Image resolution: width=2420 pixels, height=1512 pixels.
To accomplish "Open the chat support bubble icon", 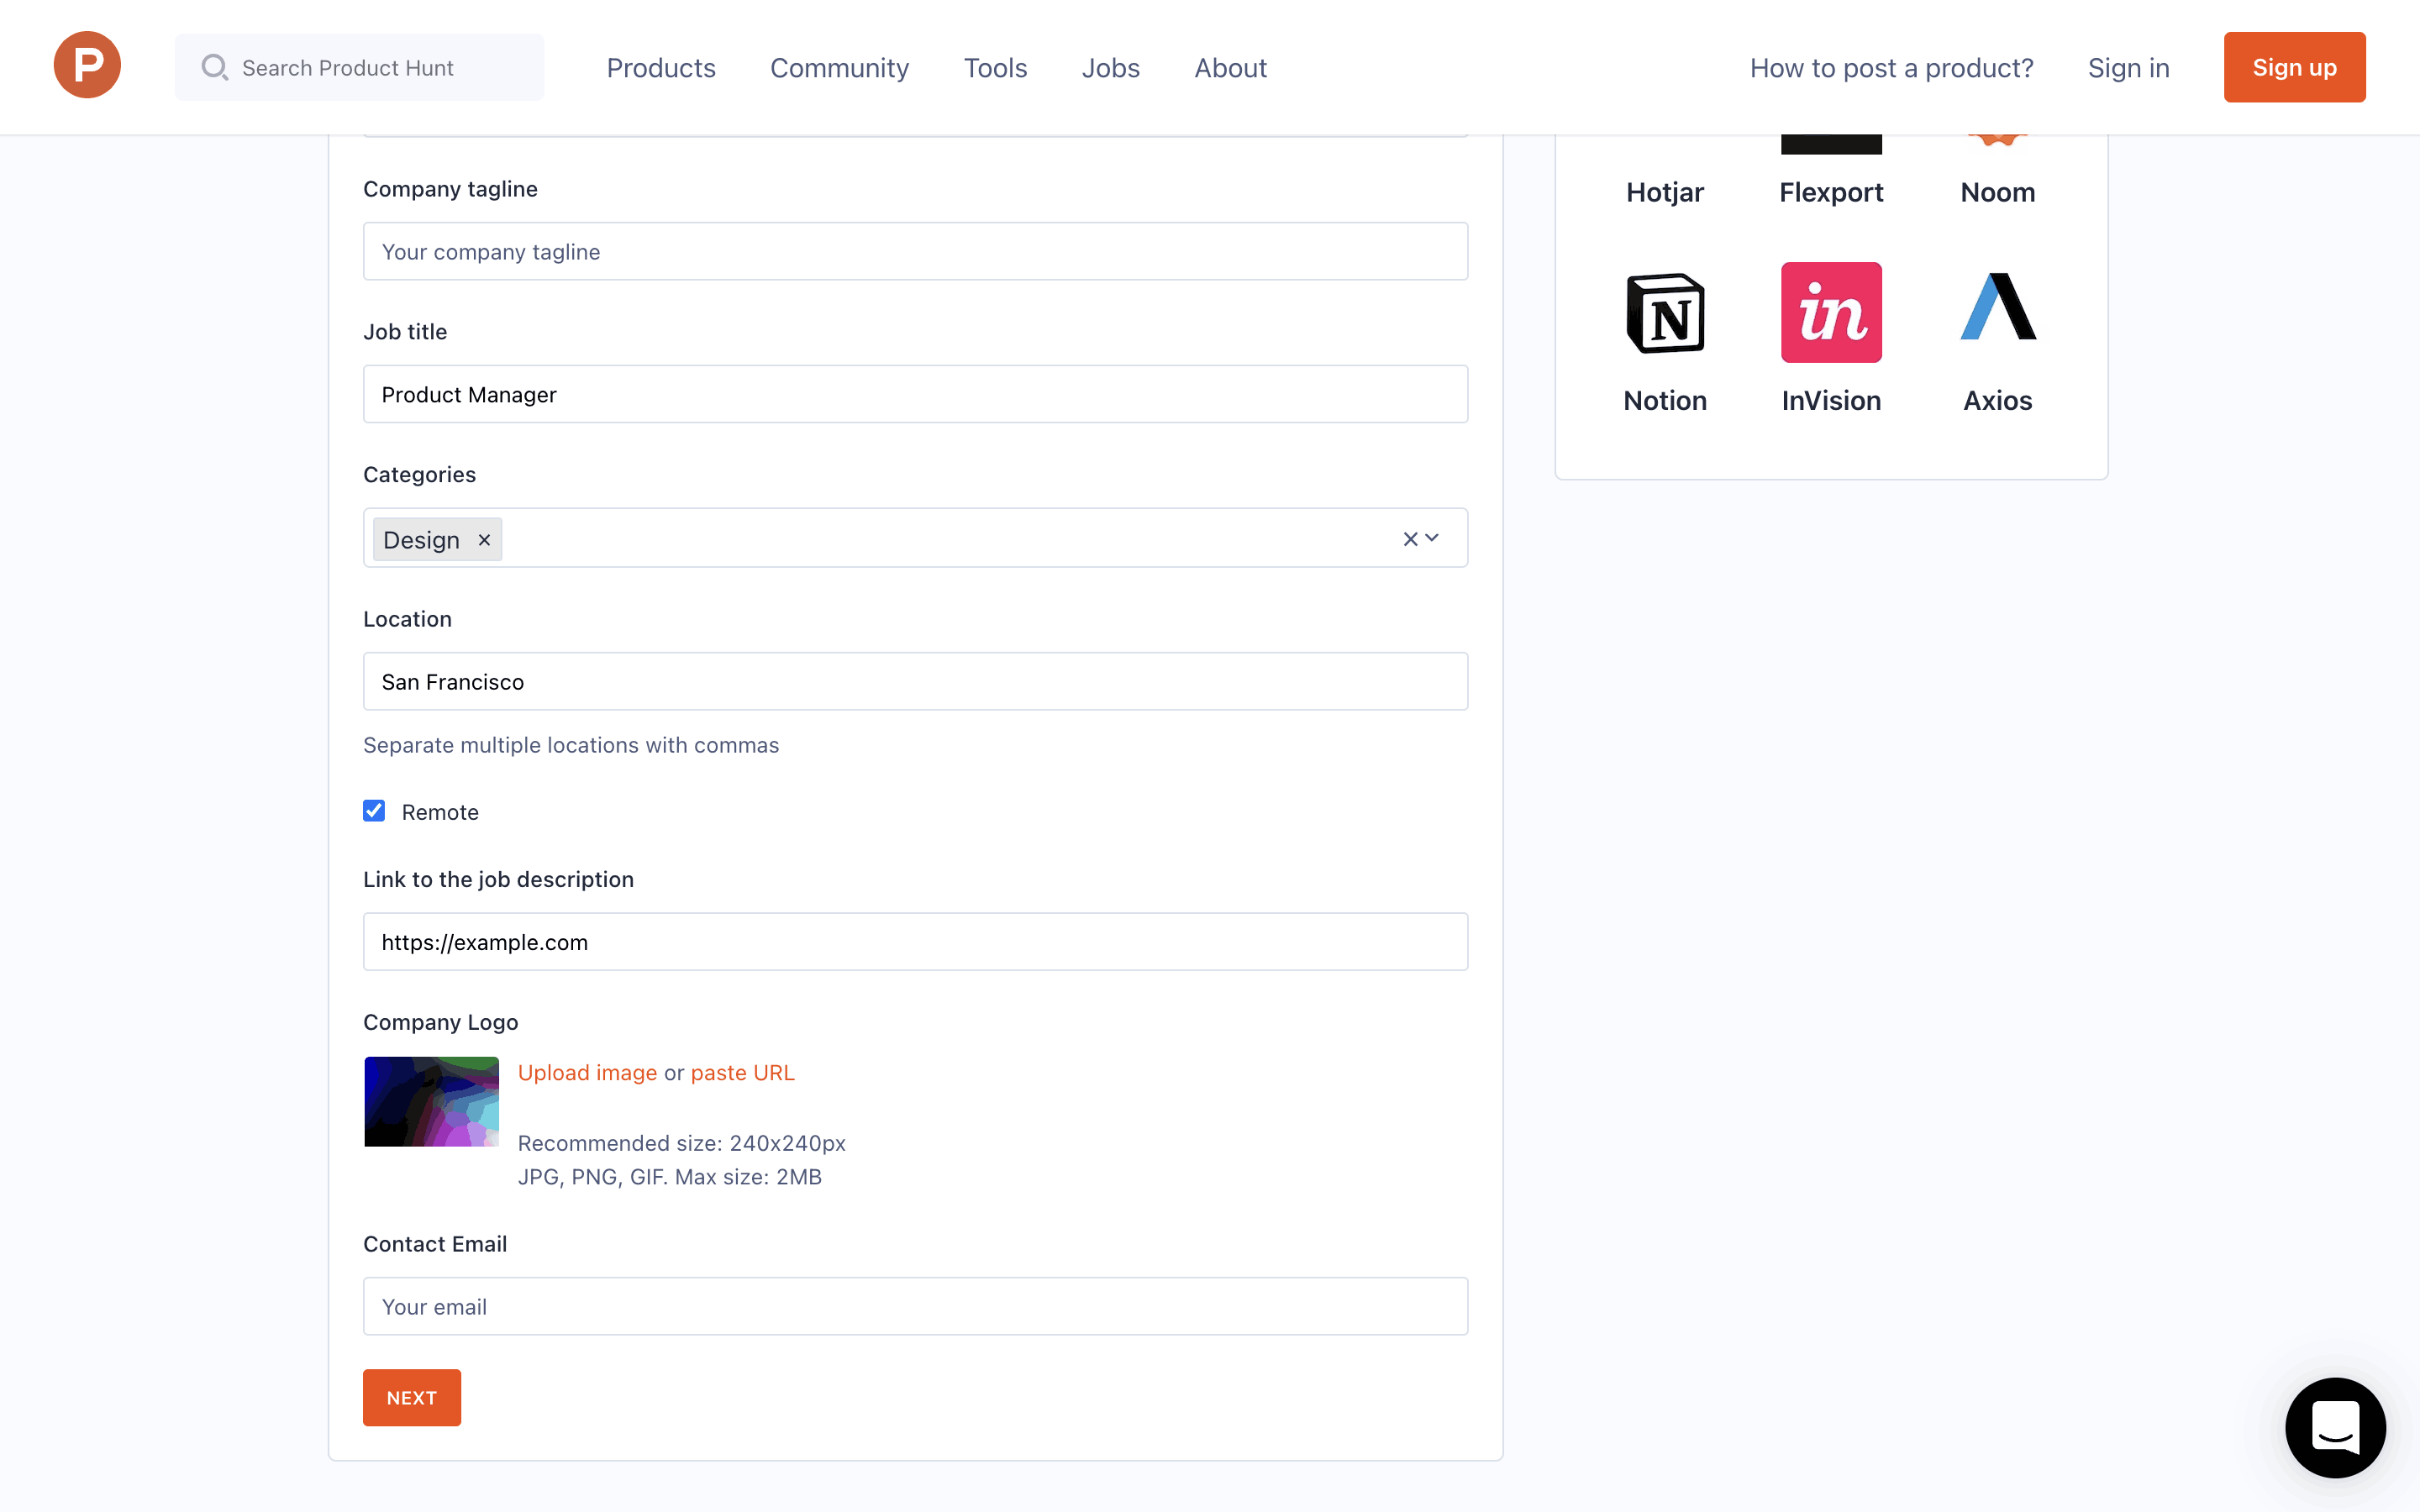I will tap(2335, 1427).
